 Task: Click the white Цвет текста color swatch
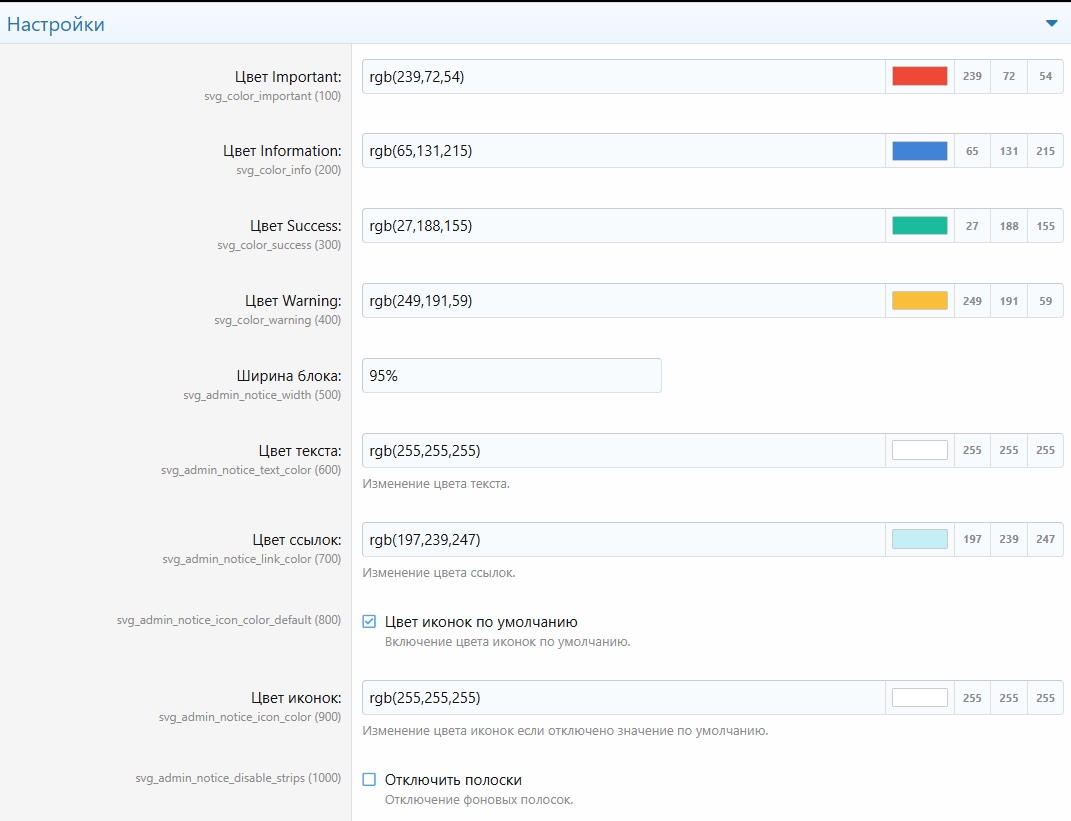(x=919, y=450)
